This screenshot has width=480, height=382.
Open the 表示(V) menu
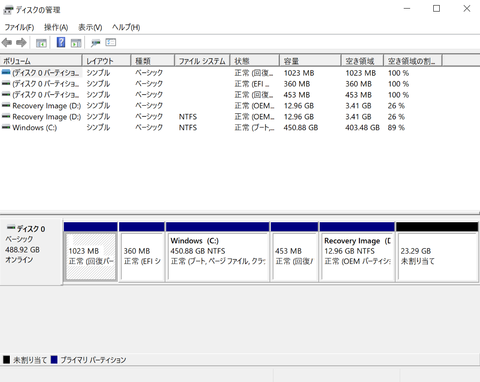coord(90,27)
